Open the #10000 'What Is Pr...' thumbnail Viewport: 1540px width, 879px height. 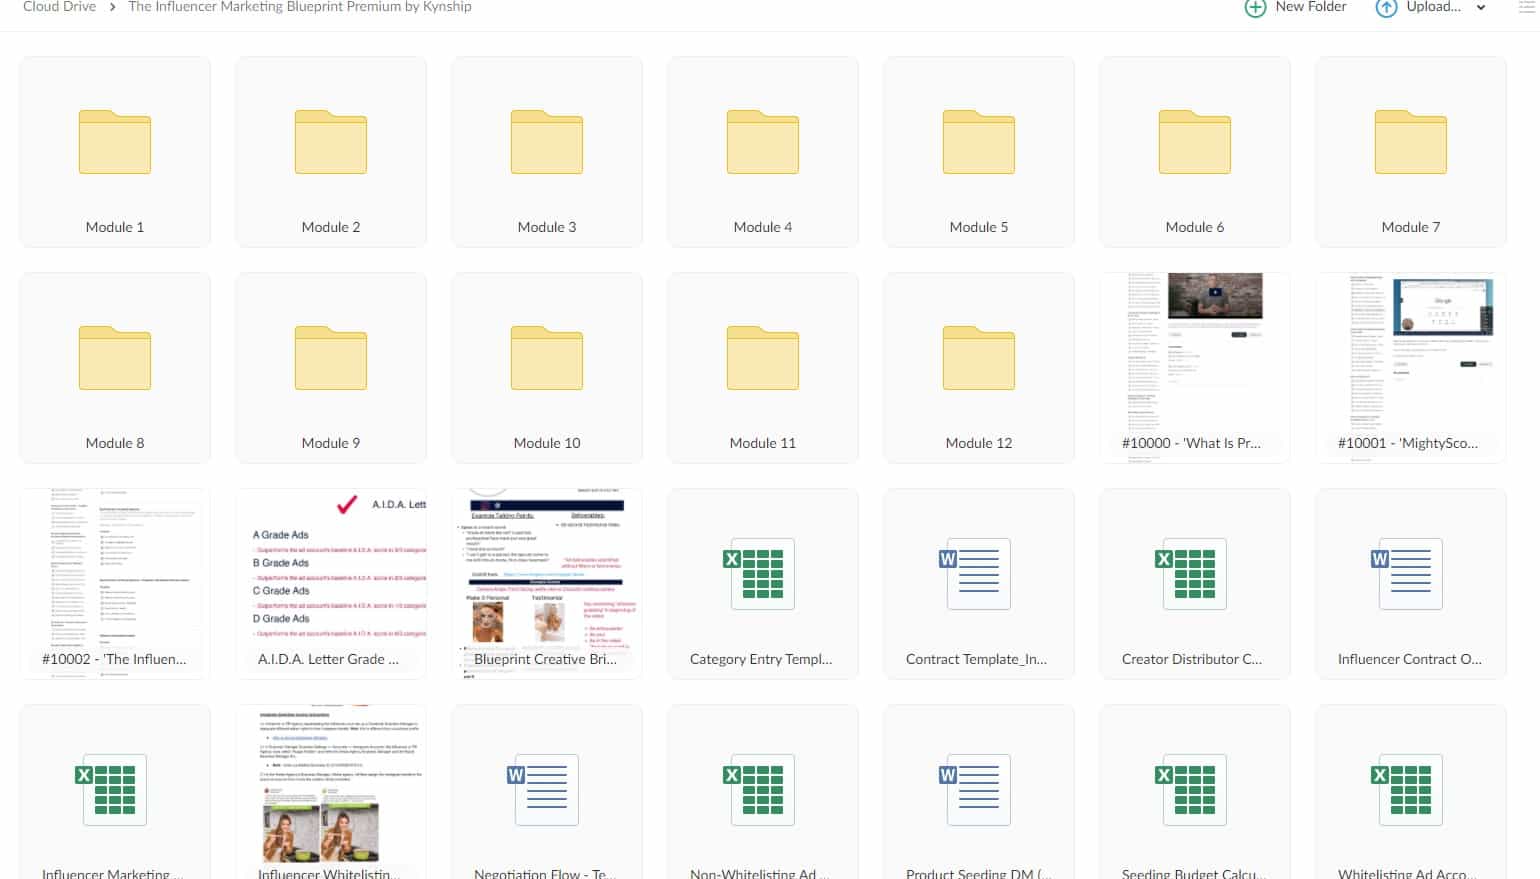click(x=1194, y=367)
